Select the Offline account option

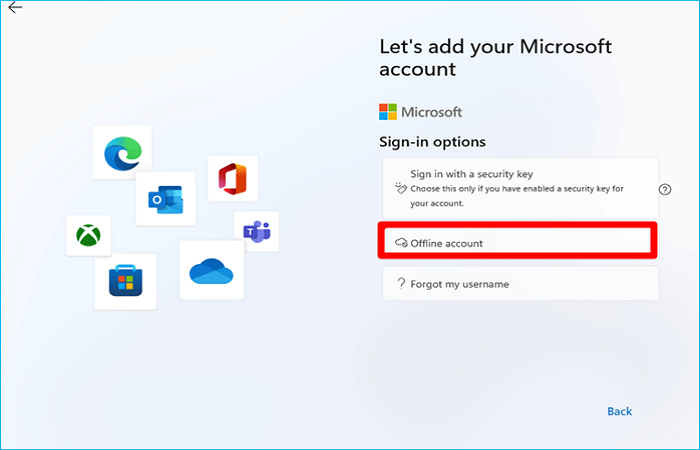pos(517,242)
